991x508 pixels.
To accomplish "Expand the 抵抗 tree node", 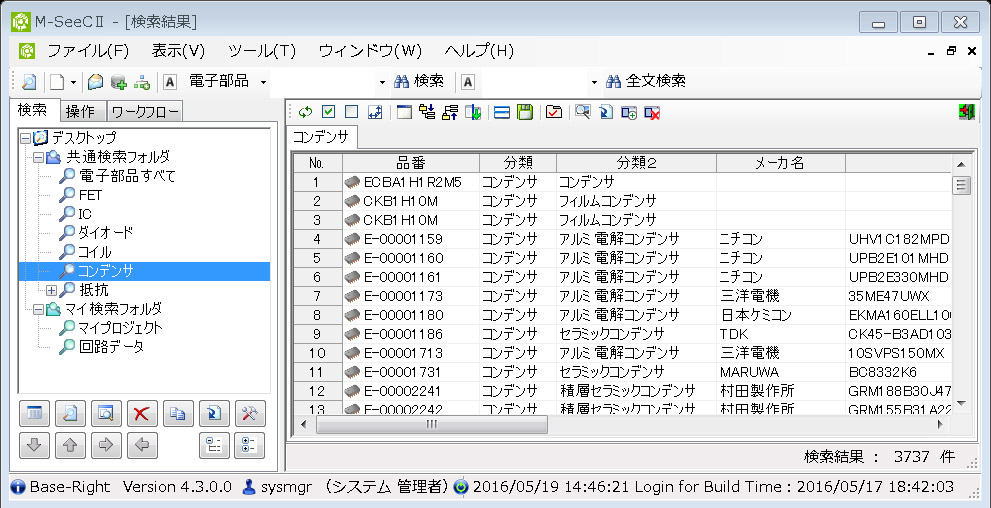I will (x=51, y=290).
